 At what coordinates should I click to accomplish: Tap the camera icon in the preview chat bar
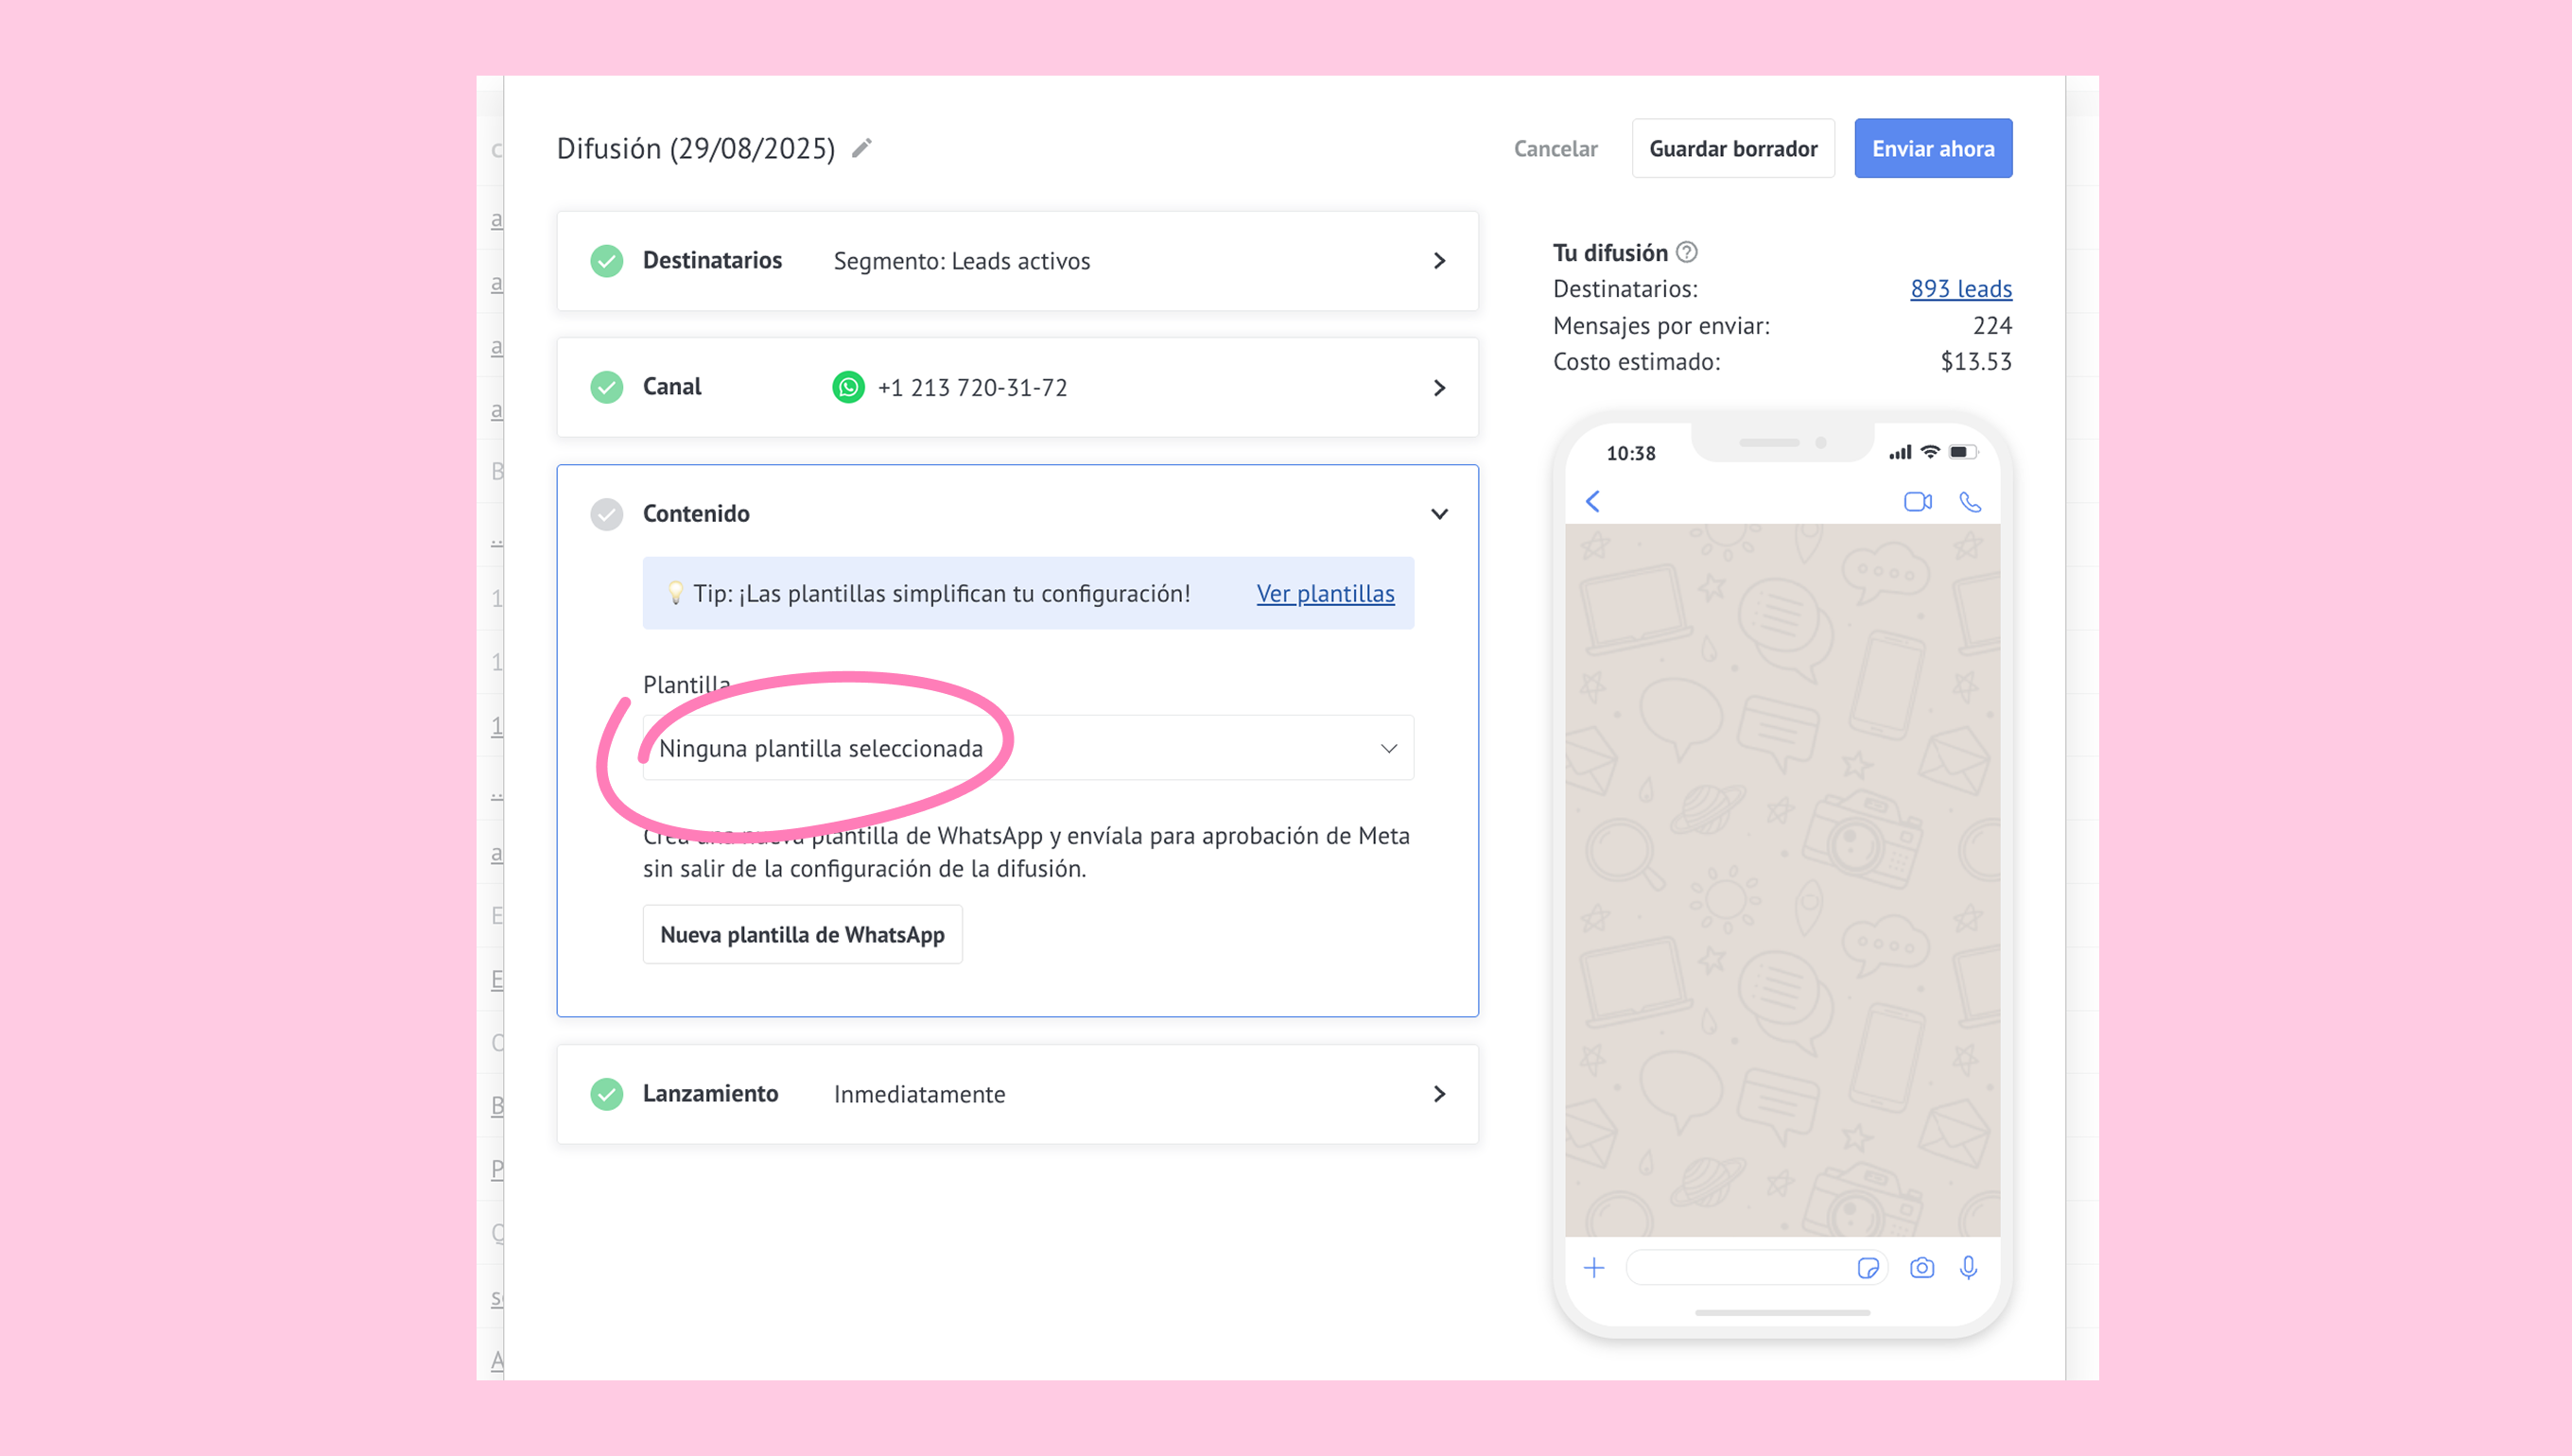[1921, 1268]
